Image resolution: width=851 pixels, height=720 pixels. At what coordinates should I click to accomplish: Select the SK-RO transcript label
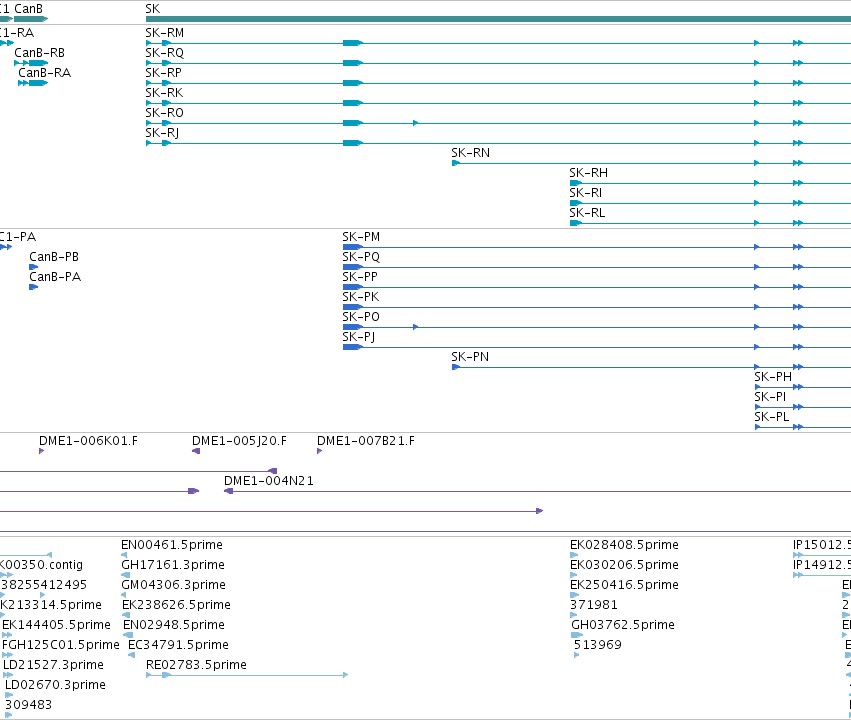164,113
